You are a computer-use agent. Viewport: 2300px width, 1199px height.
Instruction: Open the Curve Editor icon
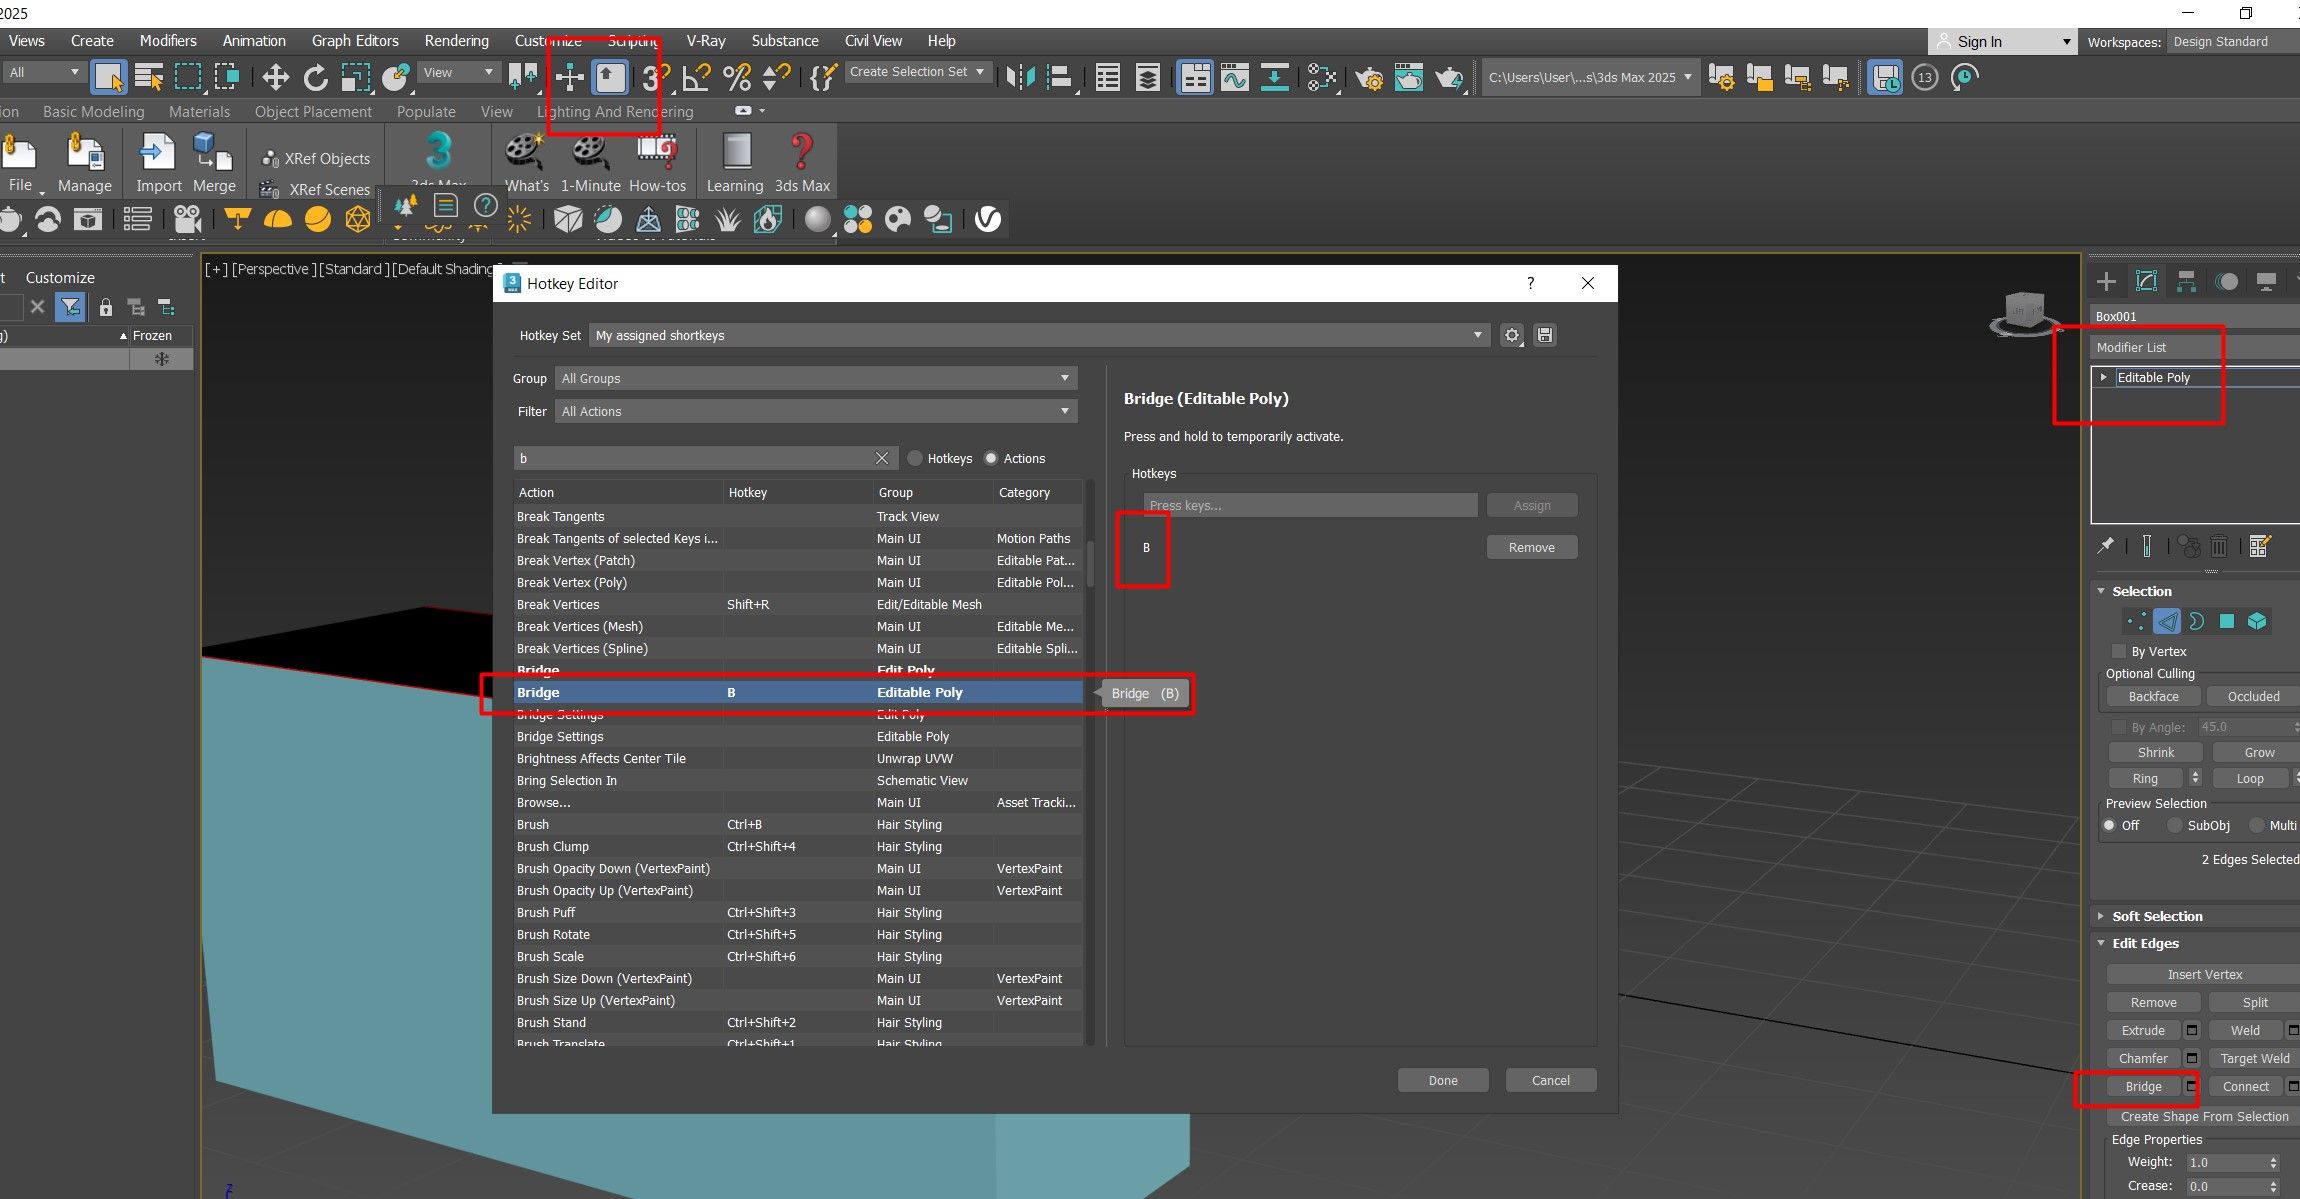(x=1235, y=77)
